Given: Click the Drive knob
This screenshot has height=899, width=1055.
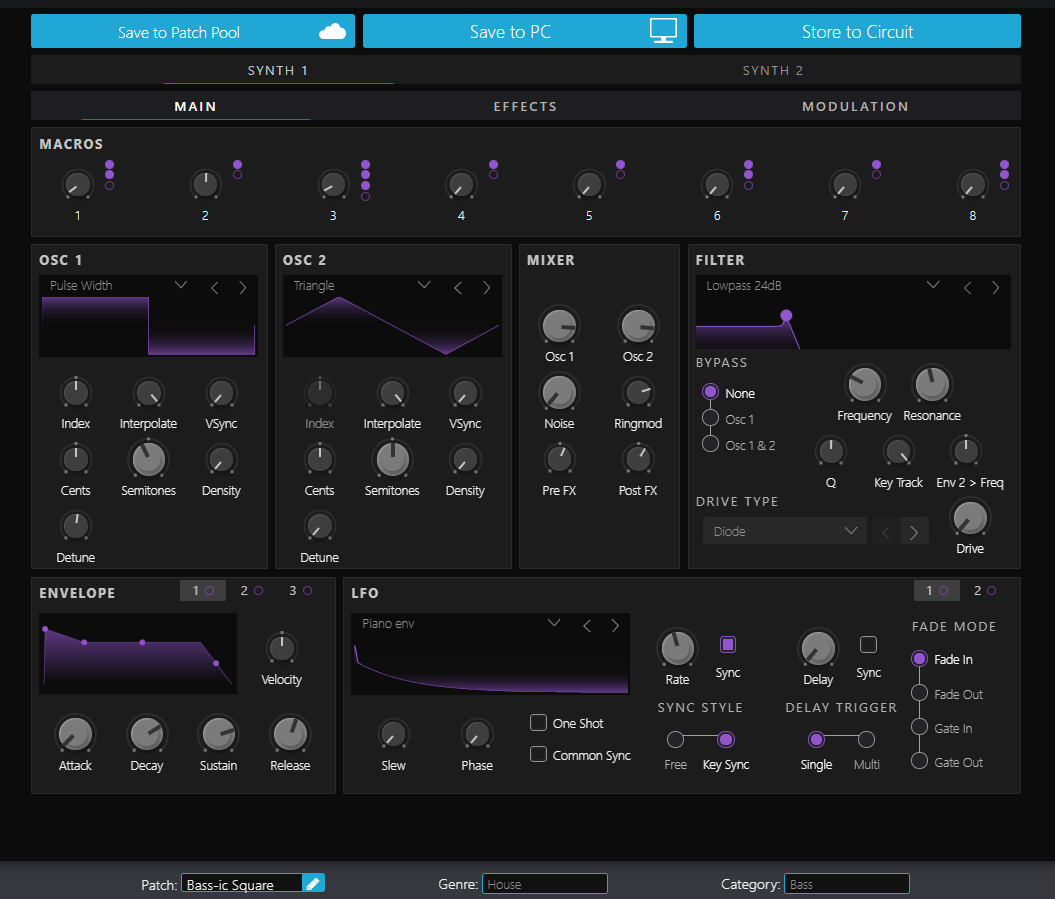Looking at the screenshot, I should click(x=970, y=518).
